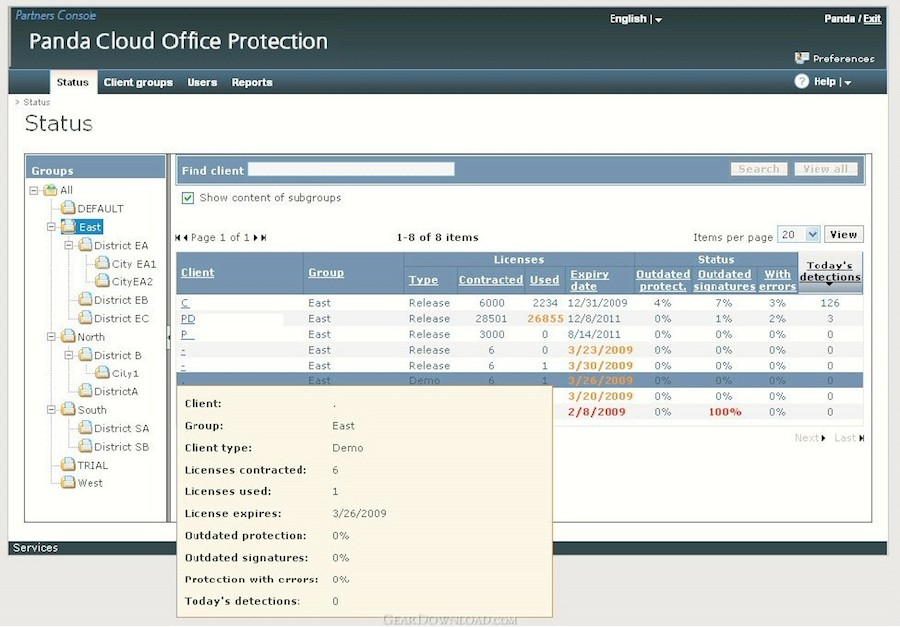Click the TRIAL group folder icon
This screenshot has width=900, height=627.
tap(68, 465)
